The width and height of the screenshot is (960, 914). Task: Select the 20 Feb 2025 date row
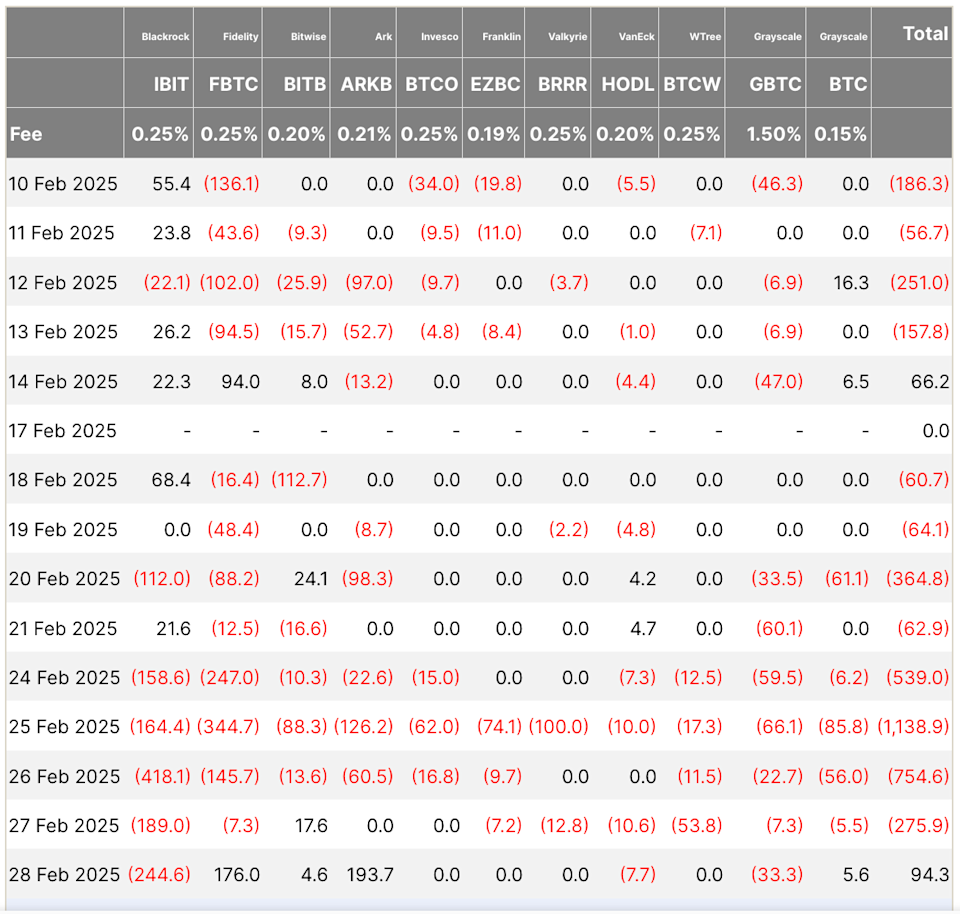tap(479, 579)
